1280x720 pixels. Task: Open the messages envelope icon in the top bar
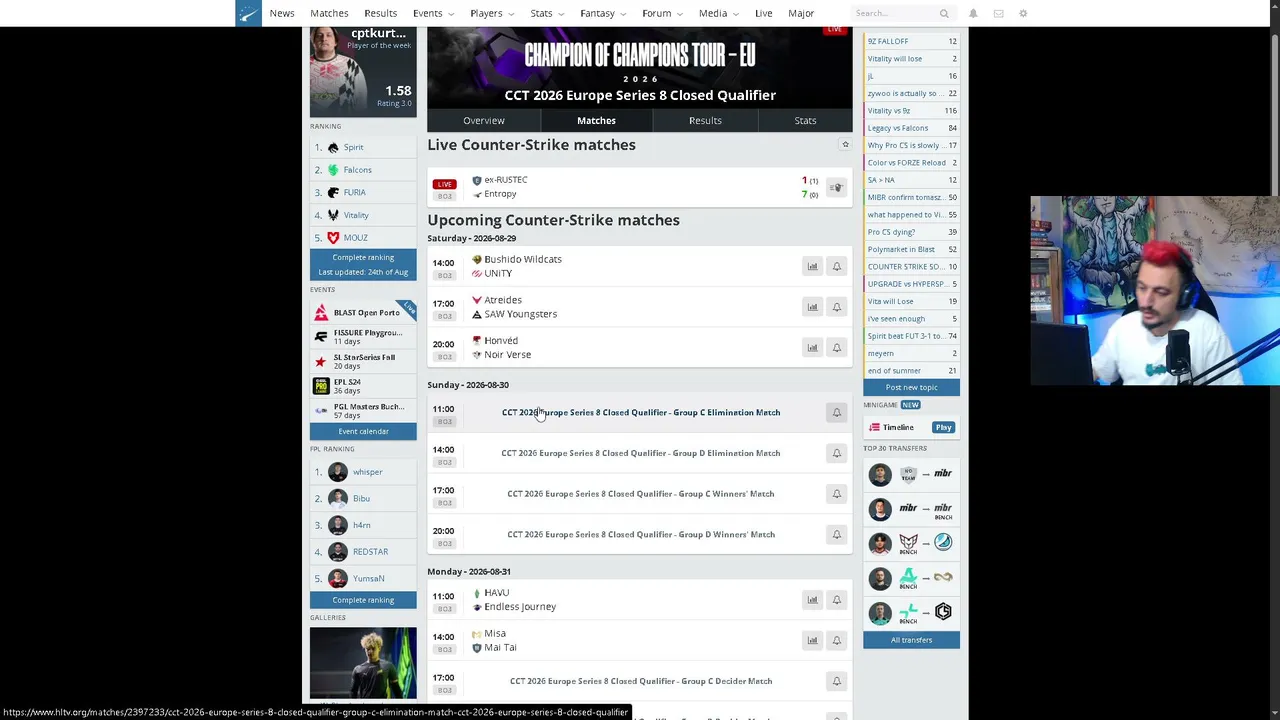click(x=998, y=14)
